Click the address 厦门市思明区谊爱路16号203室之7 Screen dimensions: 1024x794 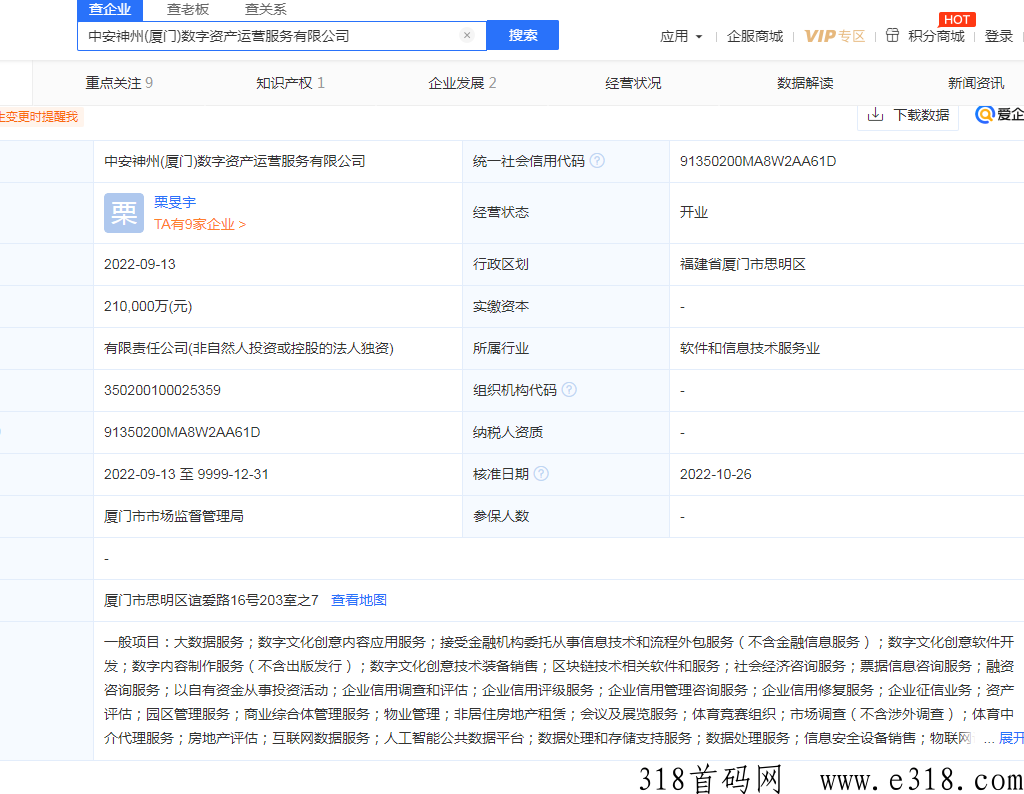click(x=211, y=600)
